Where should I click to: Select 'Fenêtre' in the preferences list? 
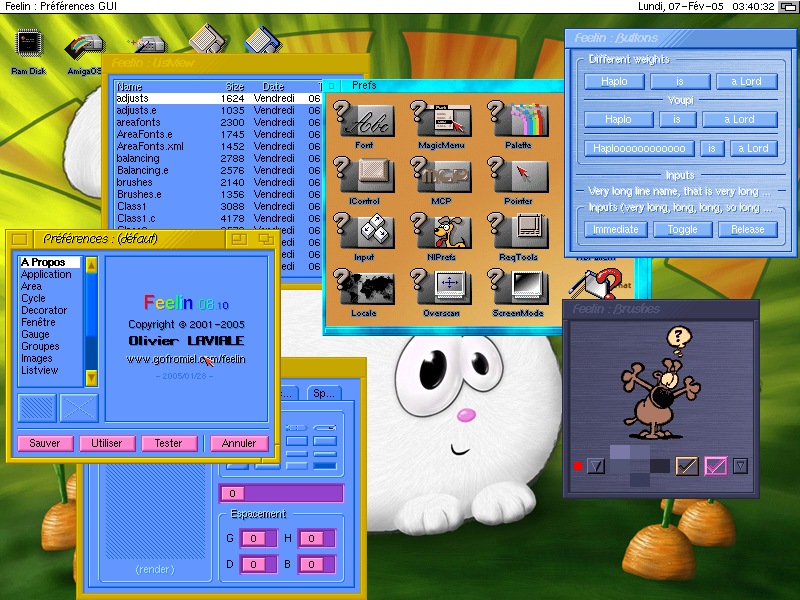(x=50, y=322)
